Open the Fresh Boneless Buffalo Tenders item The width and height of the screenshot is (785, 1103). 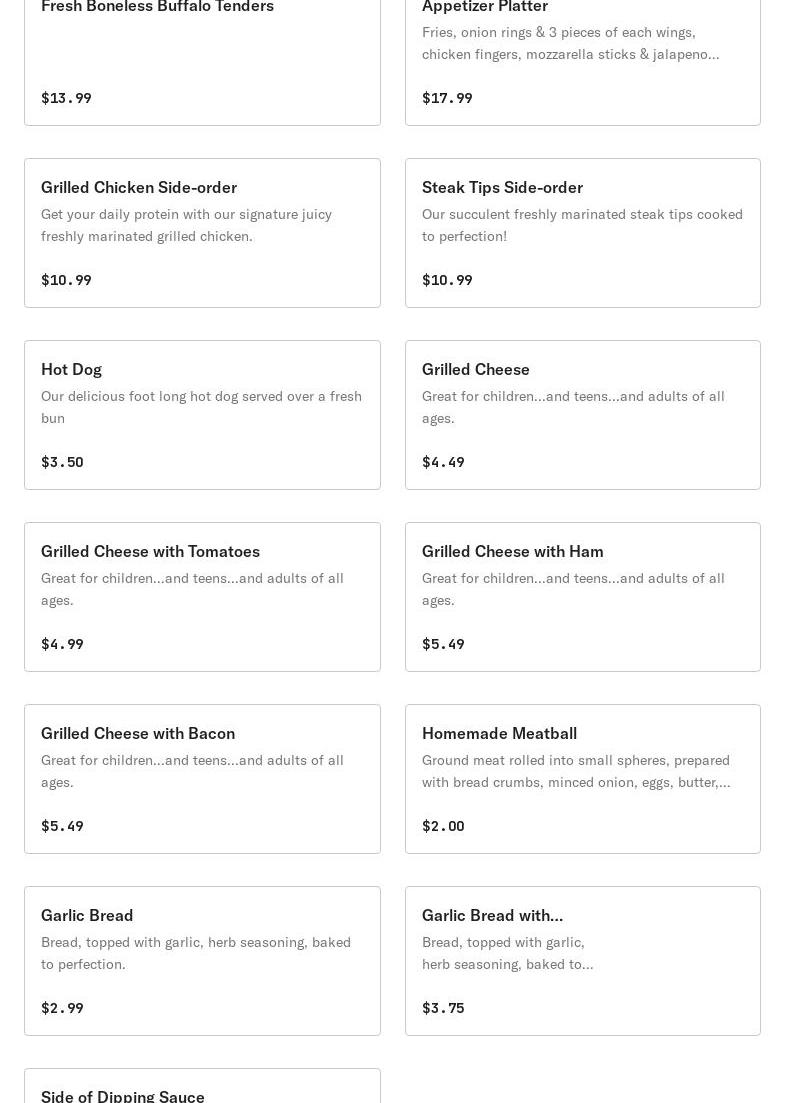coord(203,62)
